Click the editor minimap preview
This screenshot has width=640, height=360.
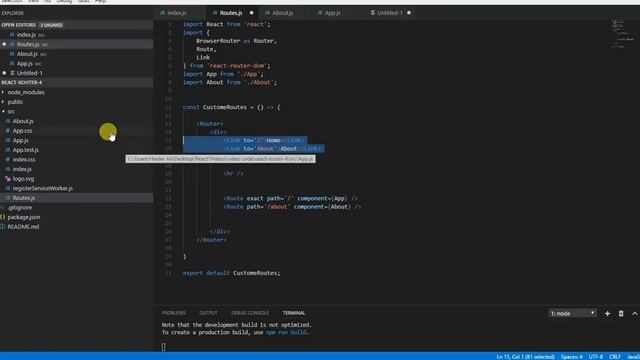622,33
